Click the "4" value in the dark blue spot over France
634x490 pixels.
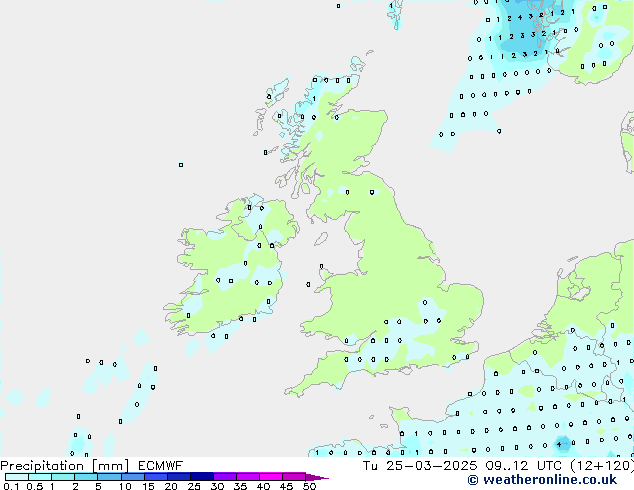[x=559, y=444]
